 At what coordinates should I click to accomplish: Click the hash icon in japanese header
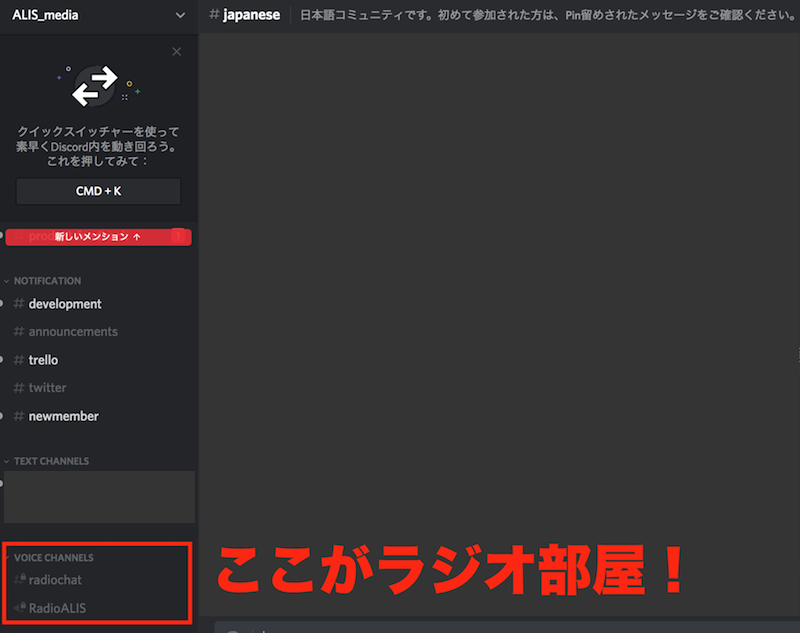coord(214,15)
